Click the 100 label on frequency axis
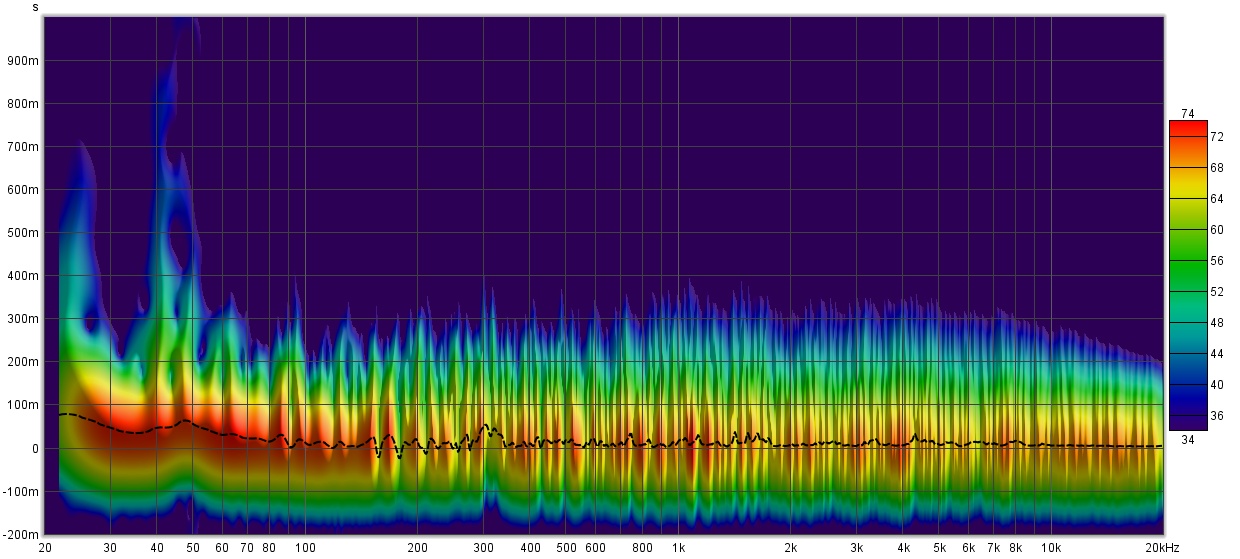The image size is (1240, 559). pos(305,548)
